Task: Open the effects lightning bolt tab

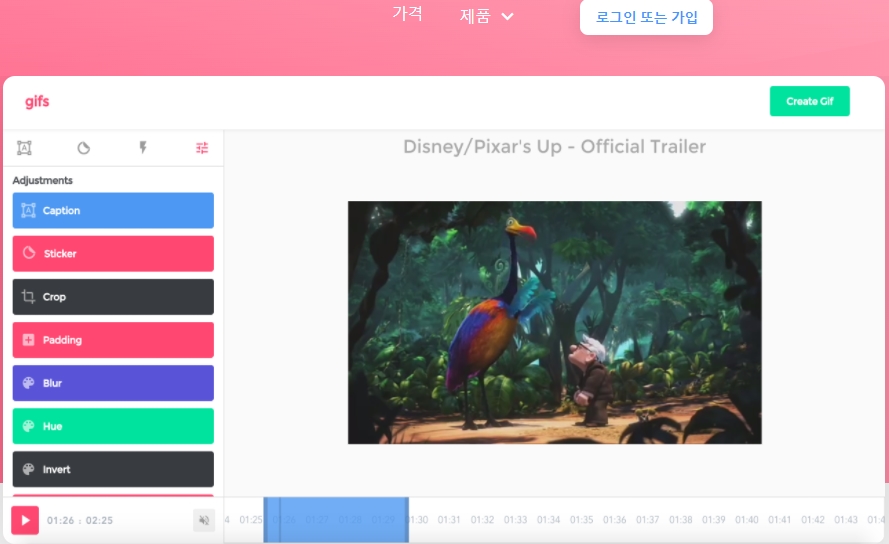Action: pyautogui.click(x=143, y=148)
